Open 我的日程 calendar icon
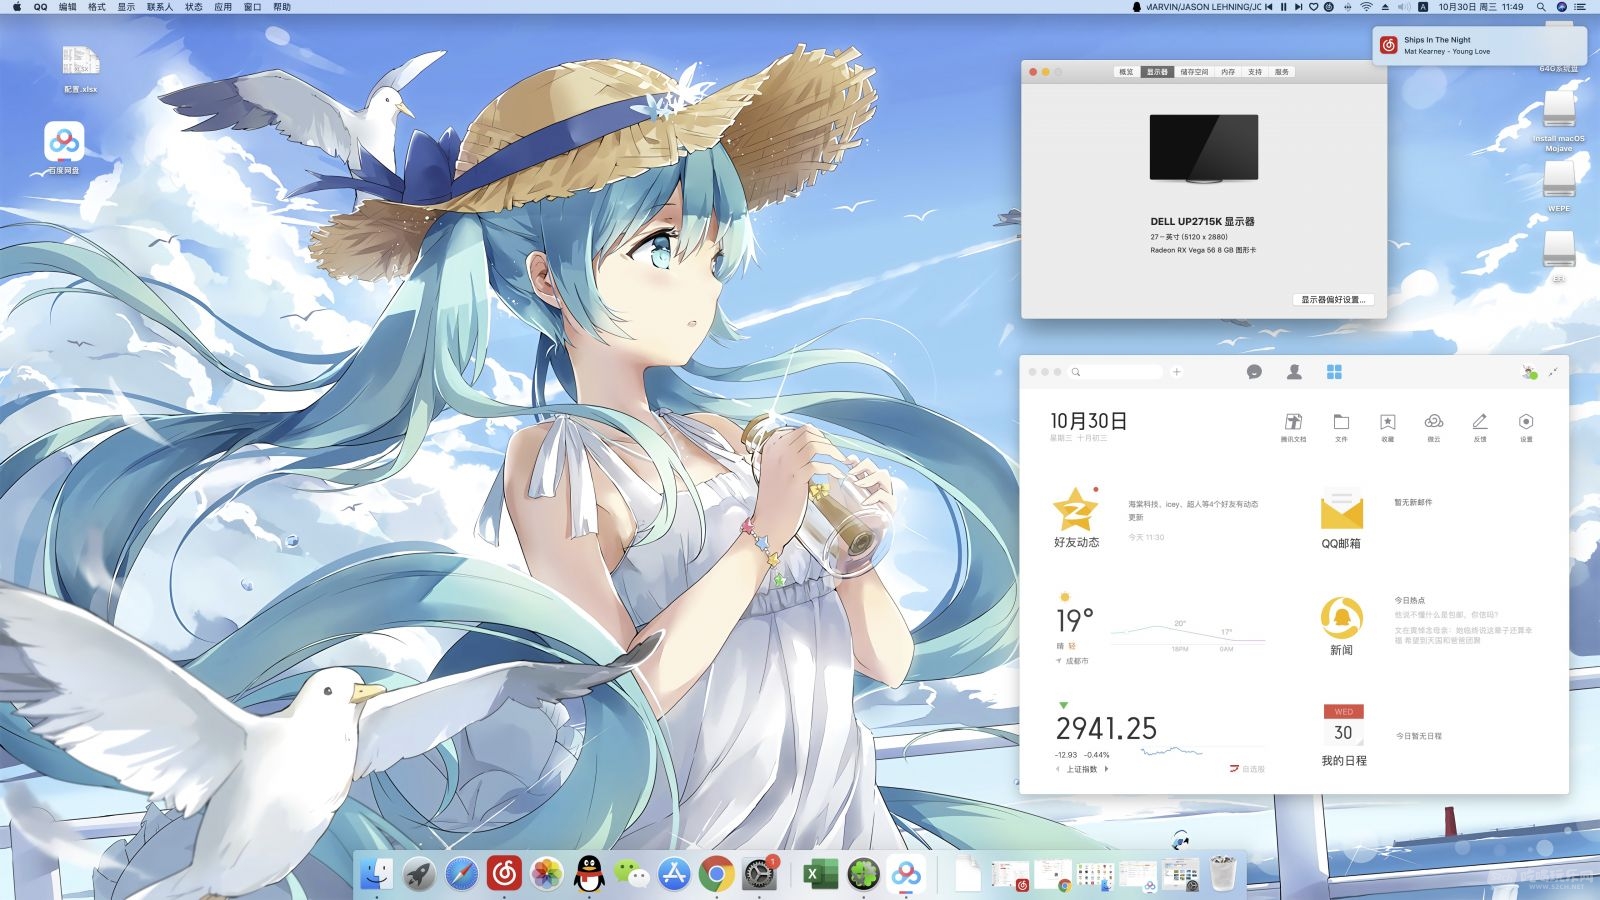1600x900 pixels. point(1343,726)
